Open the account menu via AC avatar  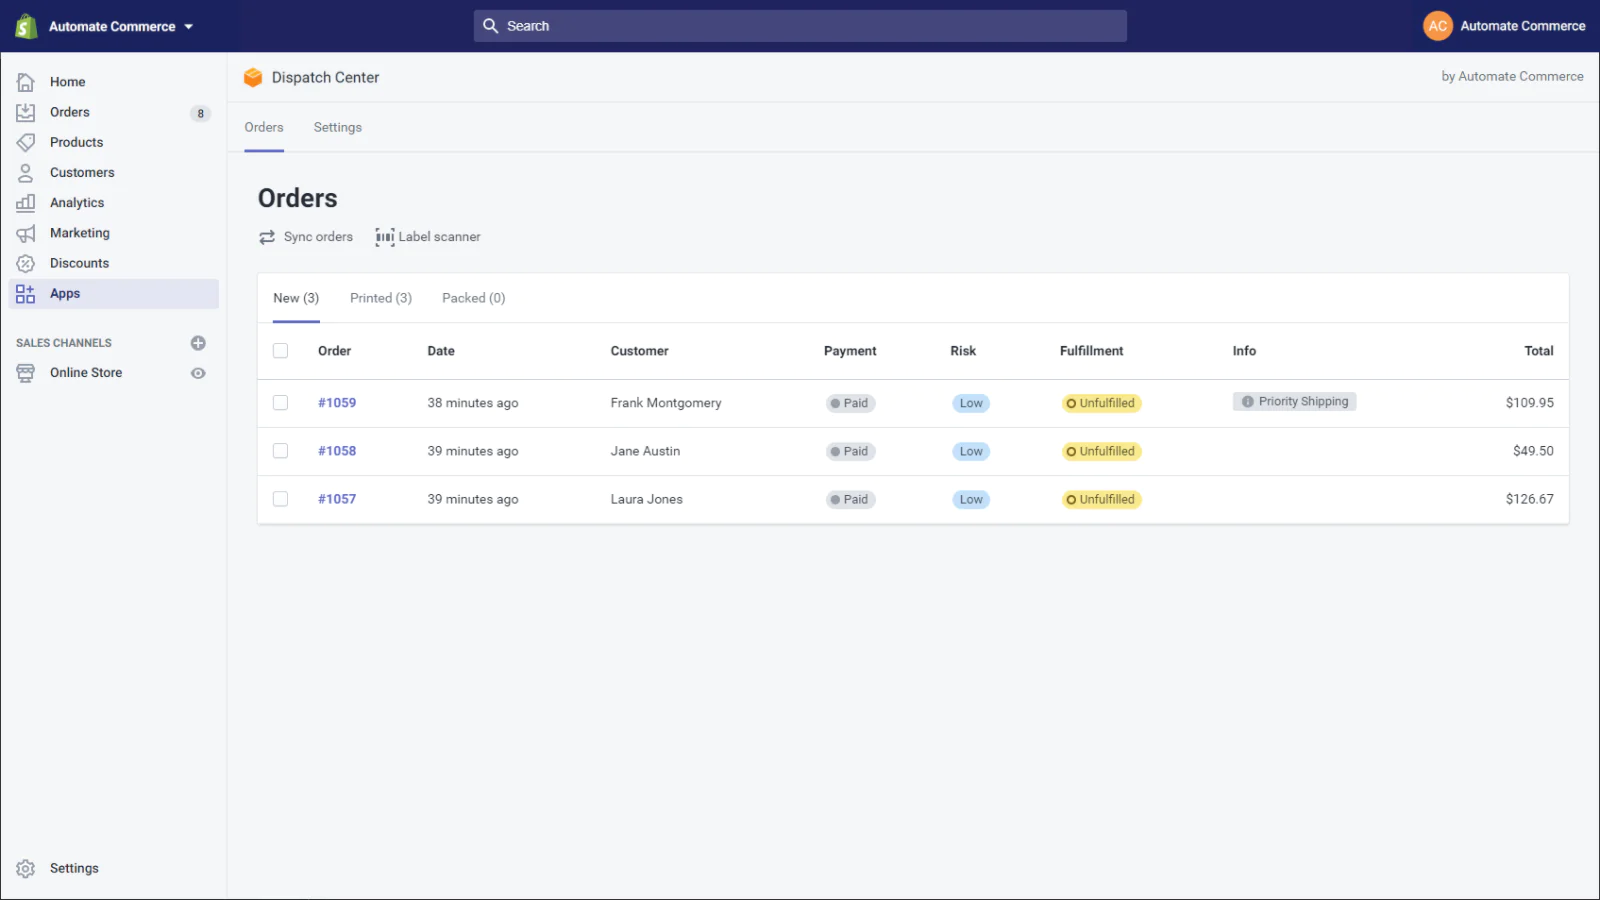1437,26
